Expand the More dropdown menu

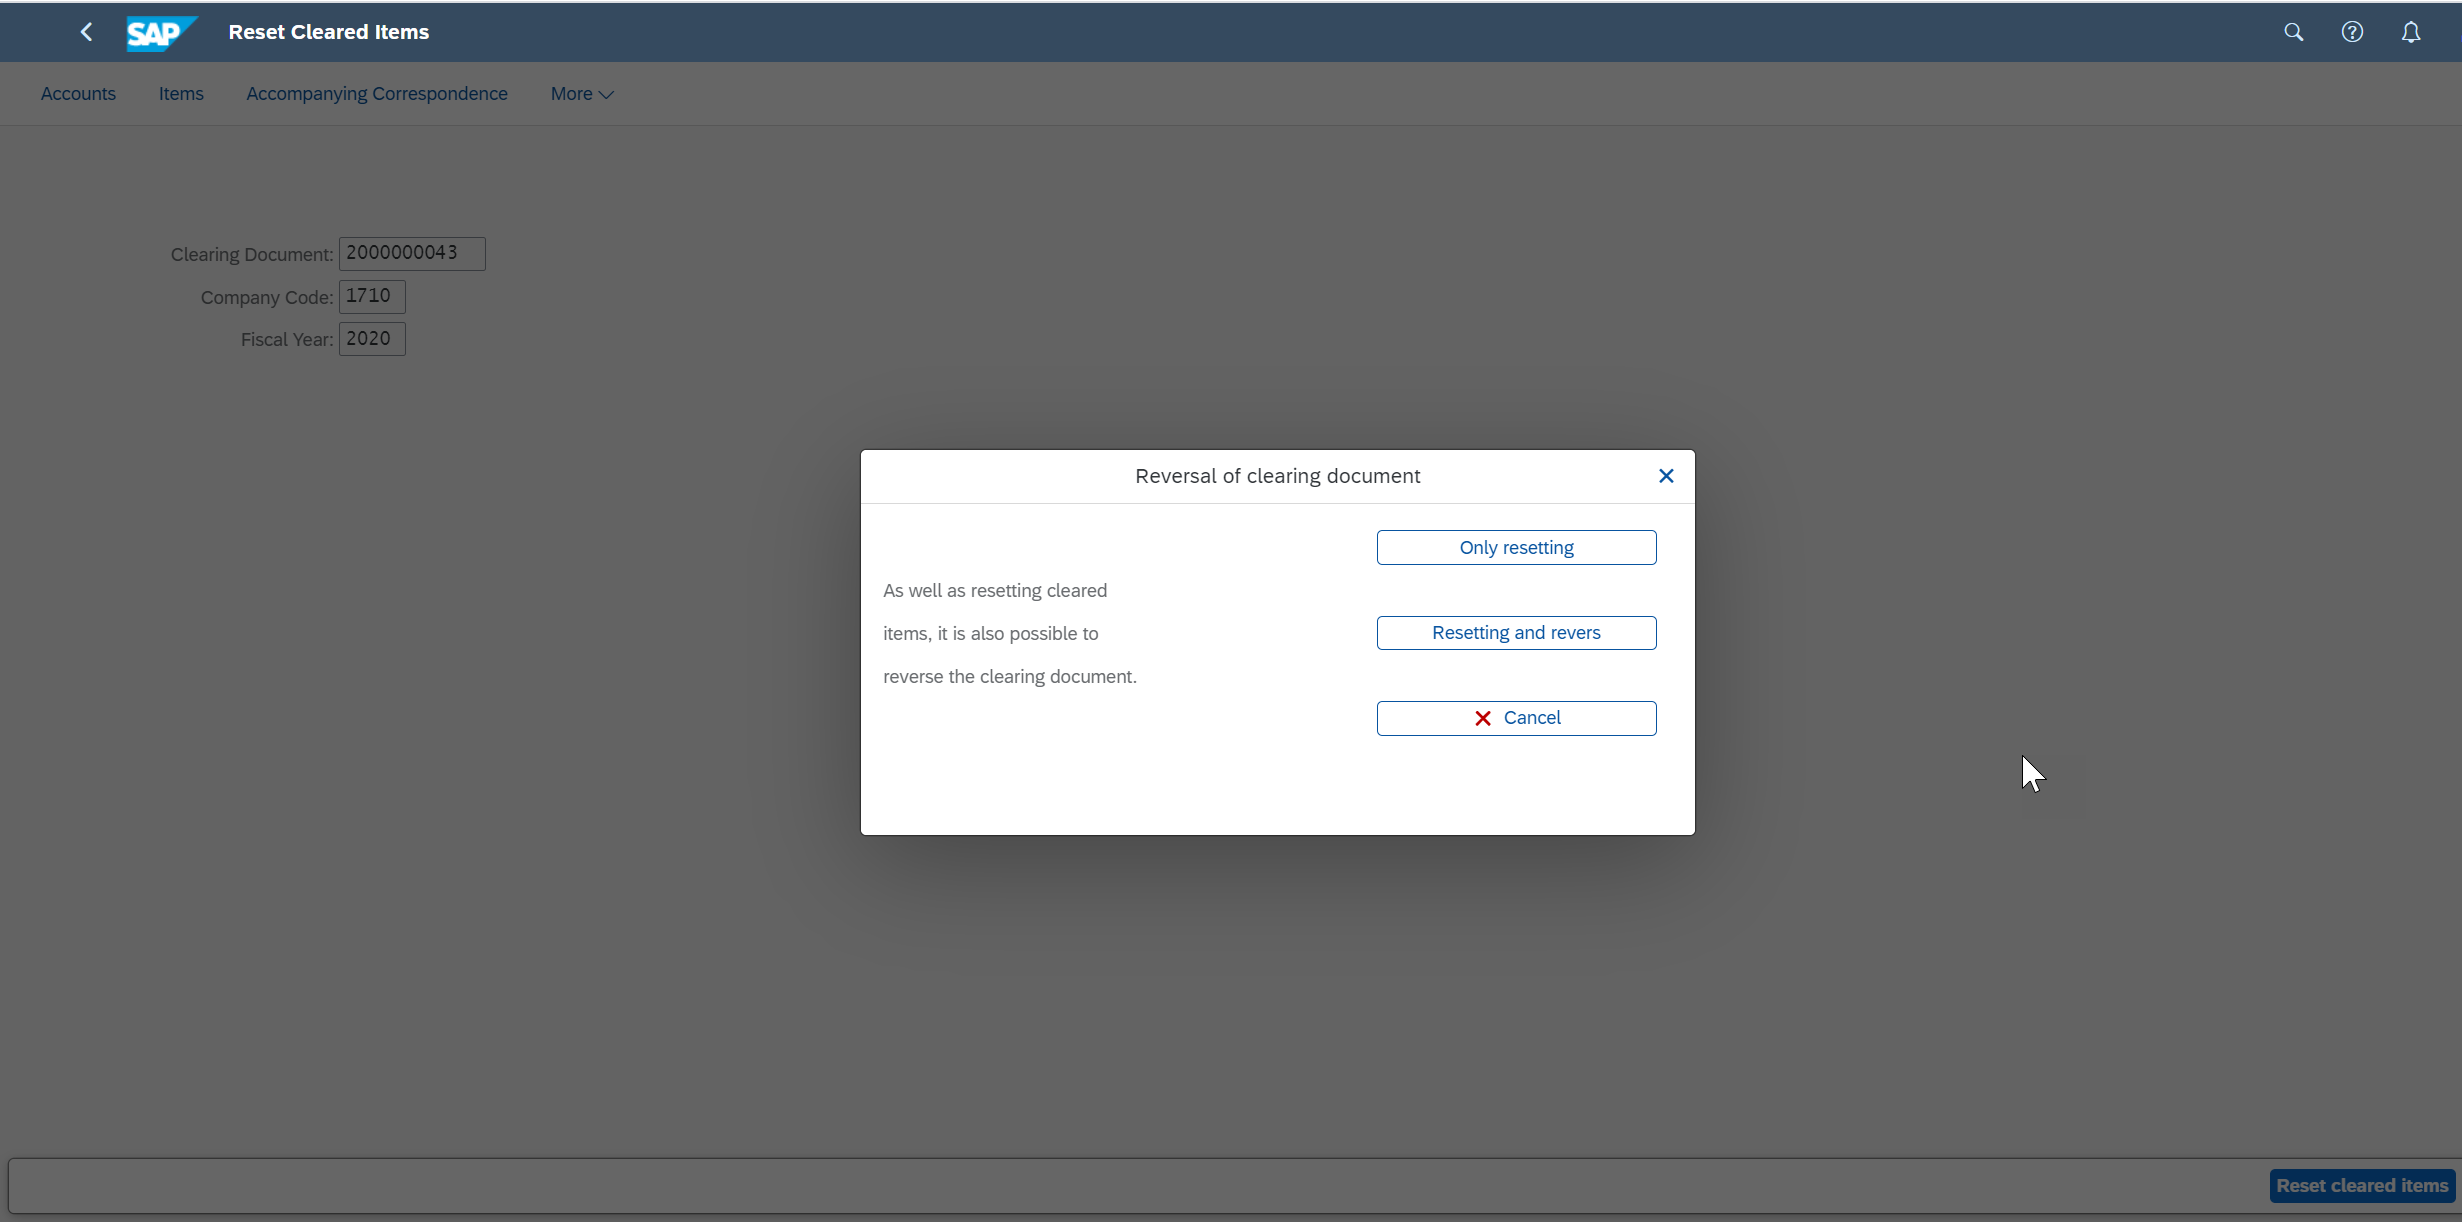pyautogui.click(x=583, y=93)
